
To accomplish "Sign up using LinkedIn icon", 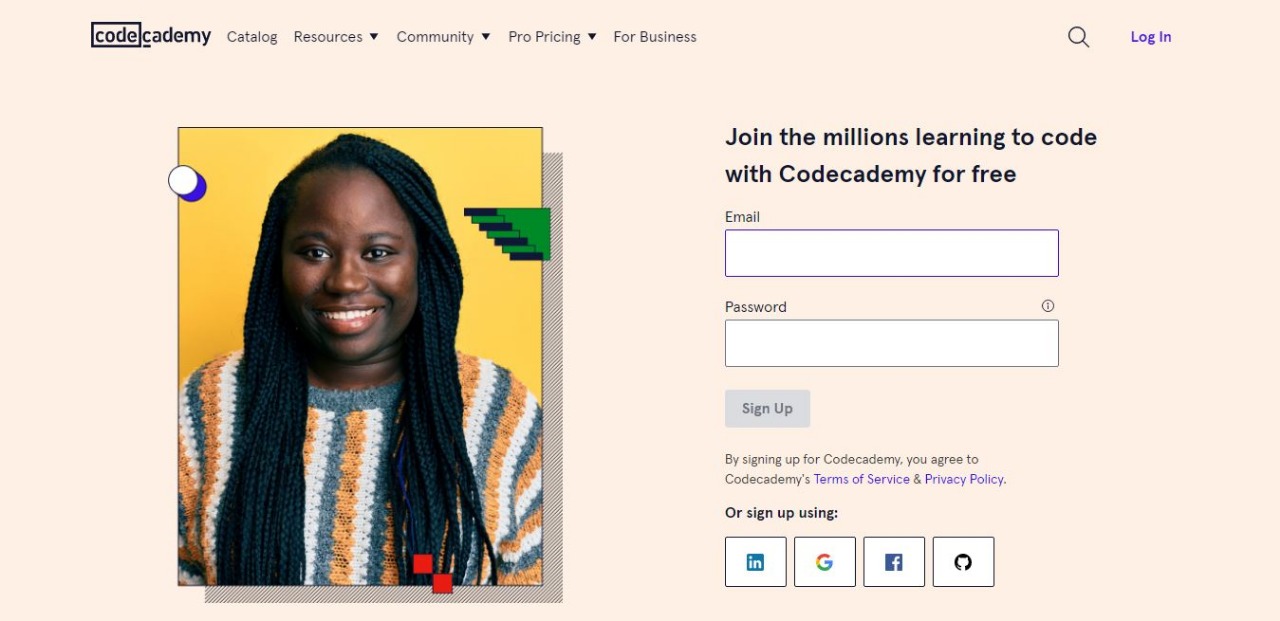I will coord(755,562).
